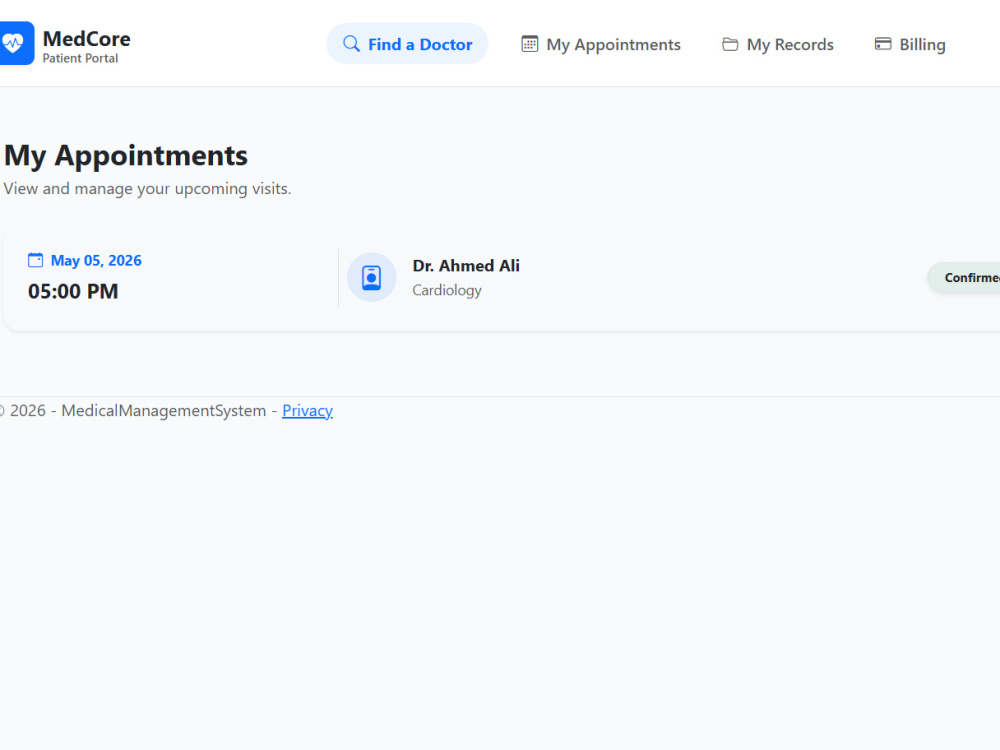The height and width of the screenshot is (750, 1000).
Task: Click the Patient Portal subtitle text
Action: pos(80,58)
